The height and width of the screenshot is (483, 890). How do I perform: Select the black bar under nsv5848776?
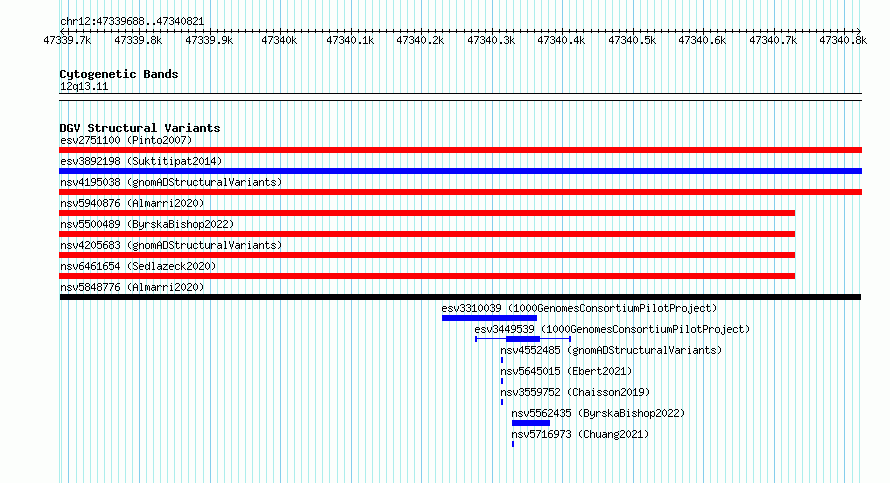[x=460, y=297]
